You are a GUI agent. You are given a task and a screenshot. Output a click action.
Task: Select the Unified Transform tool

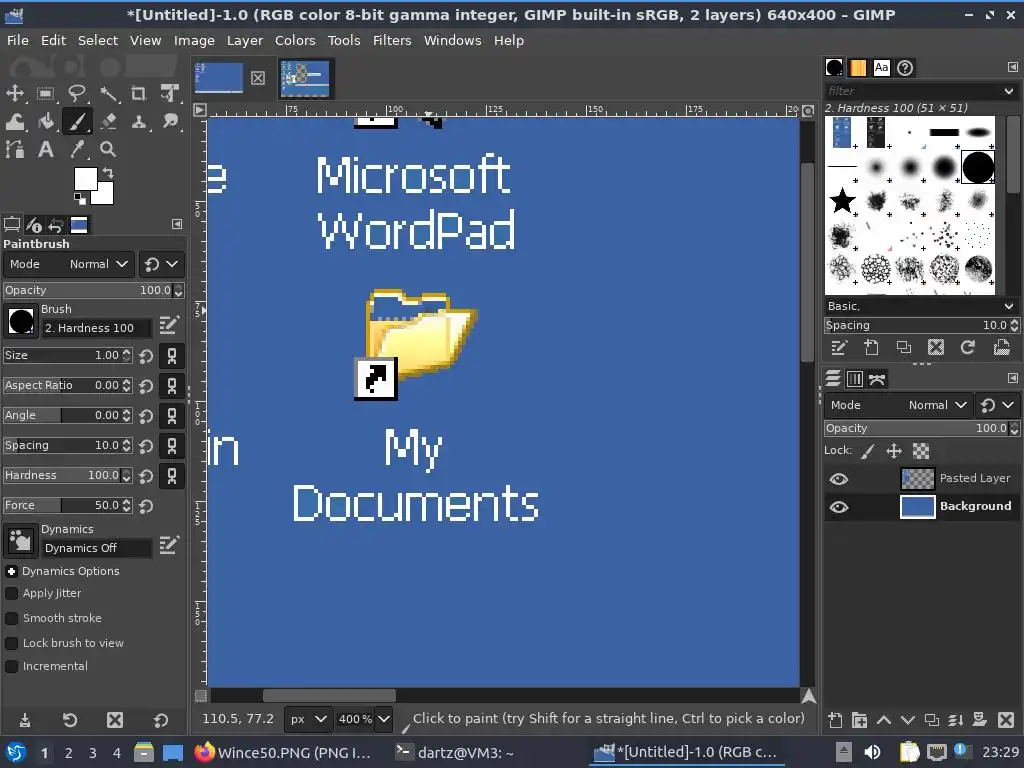[x=170, y=93]
